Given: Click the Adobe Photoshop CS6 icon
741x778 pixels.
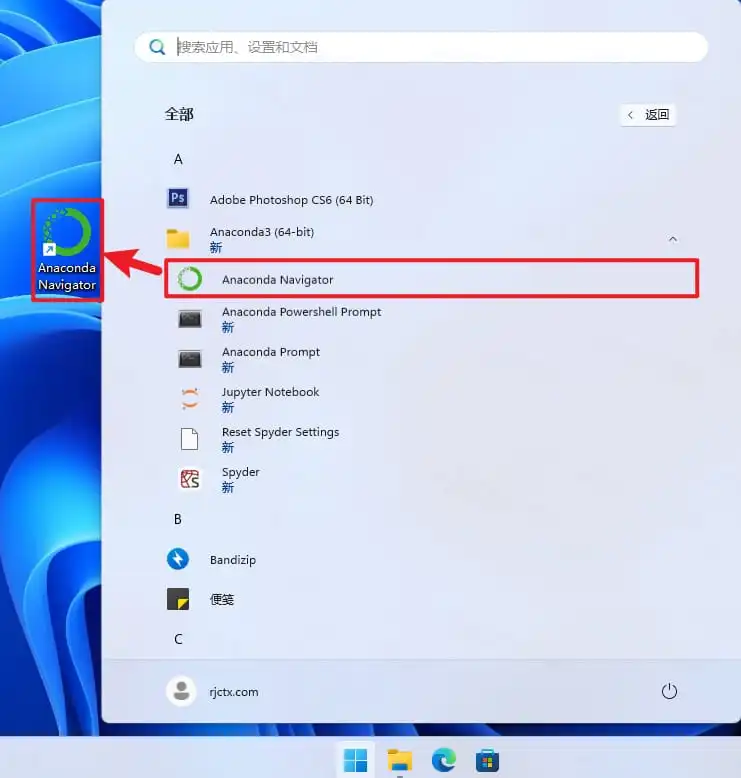Looking at the screenshot, I should (x=178, y=198).
